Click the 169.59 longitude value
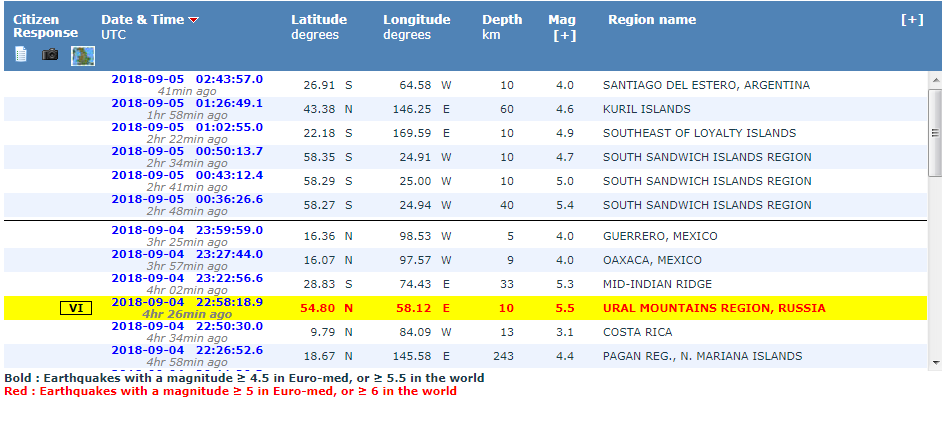942x445 pixels. 412,133
